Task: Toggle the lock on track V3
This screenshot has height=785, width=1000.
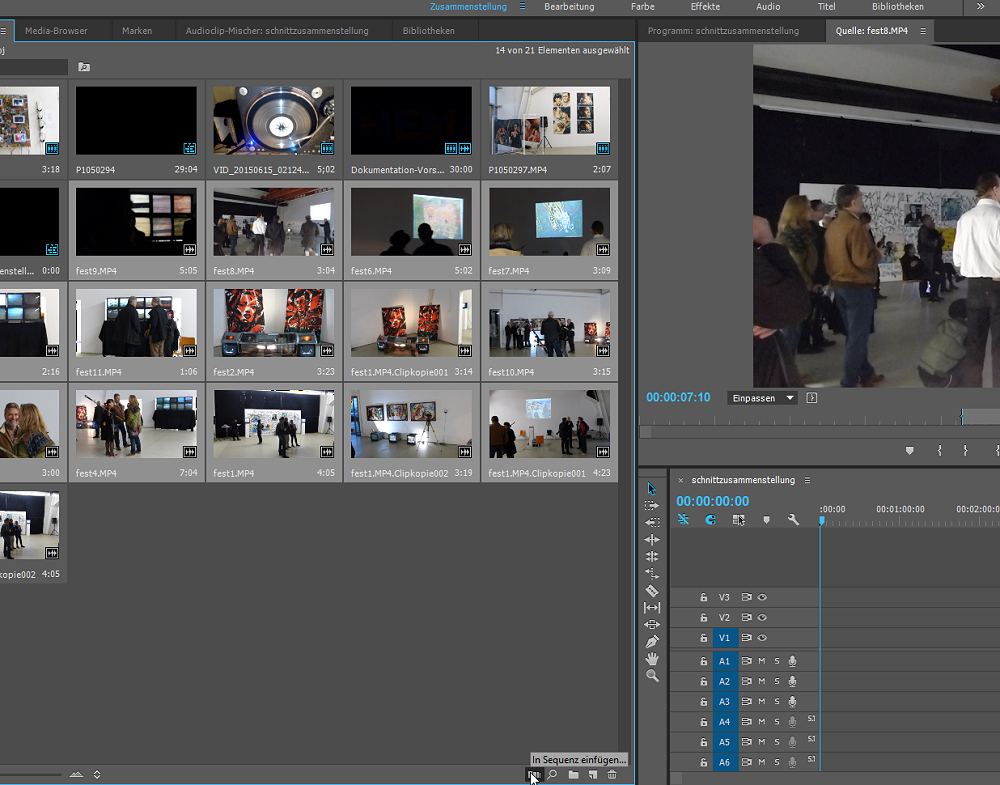Action: click(703, 598)
